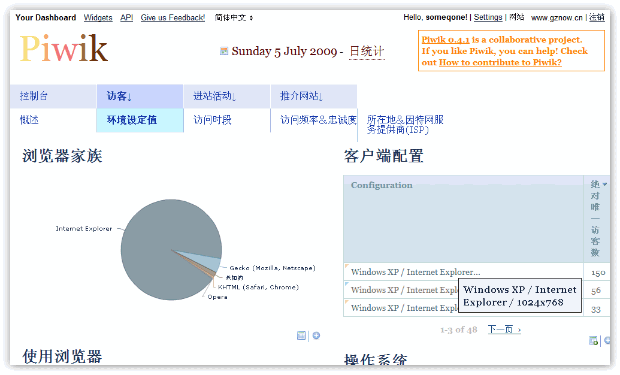Click the Give us Feedback! link
620x375 pixels.
(x=173, y=18)
